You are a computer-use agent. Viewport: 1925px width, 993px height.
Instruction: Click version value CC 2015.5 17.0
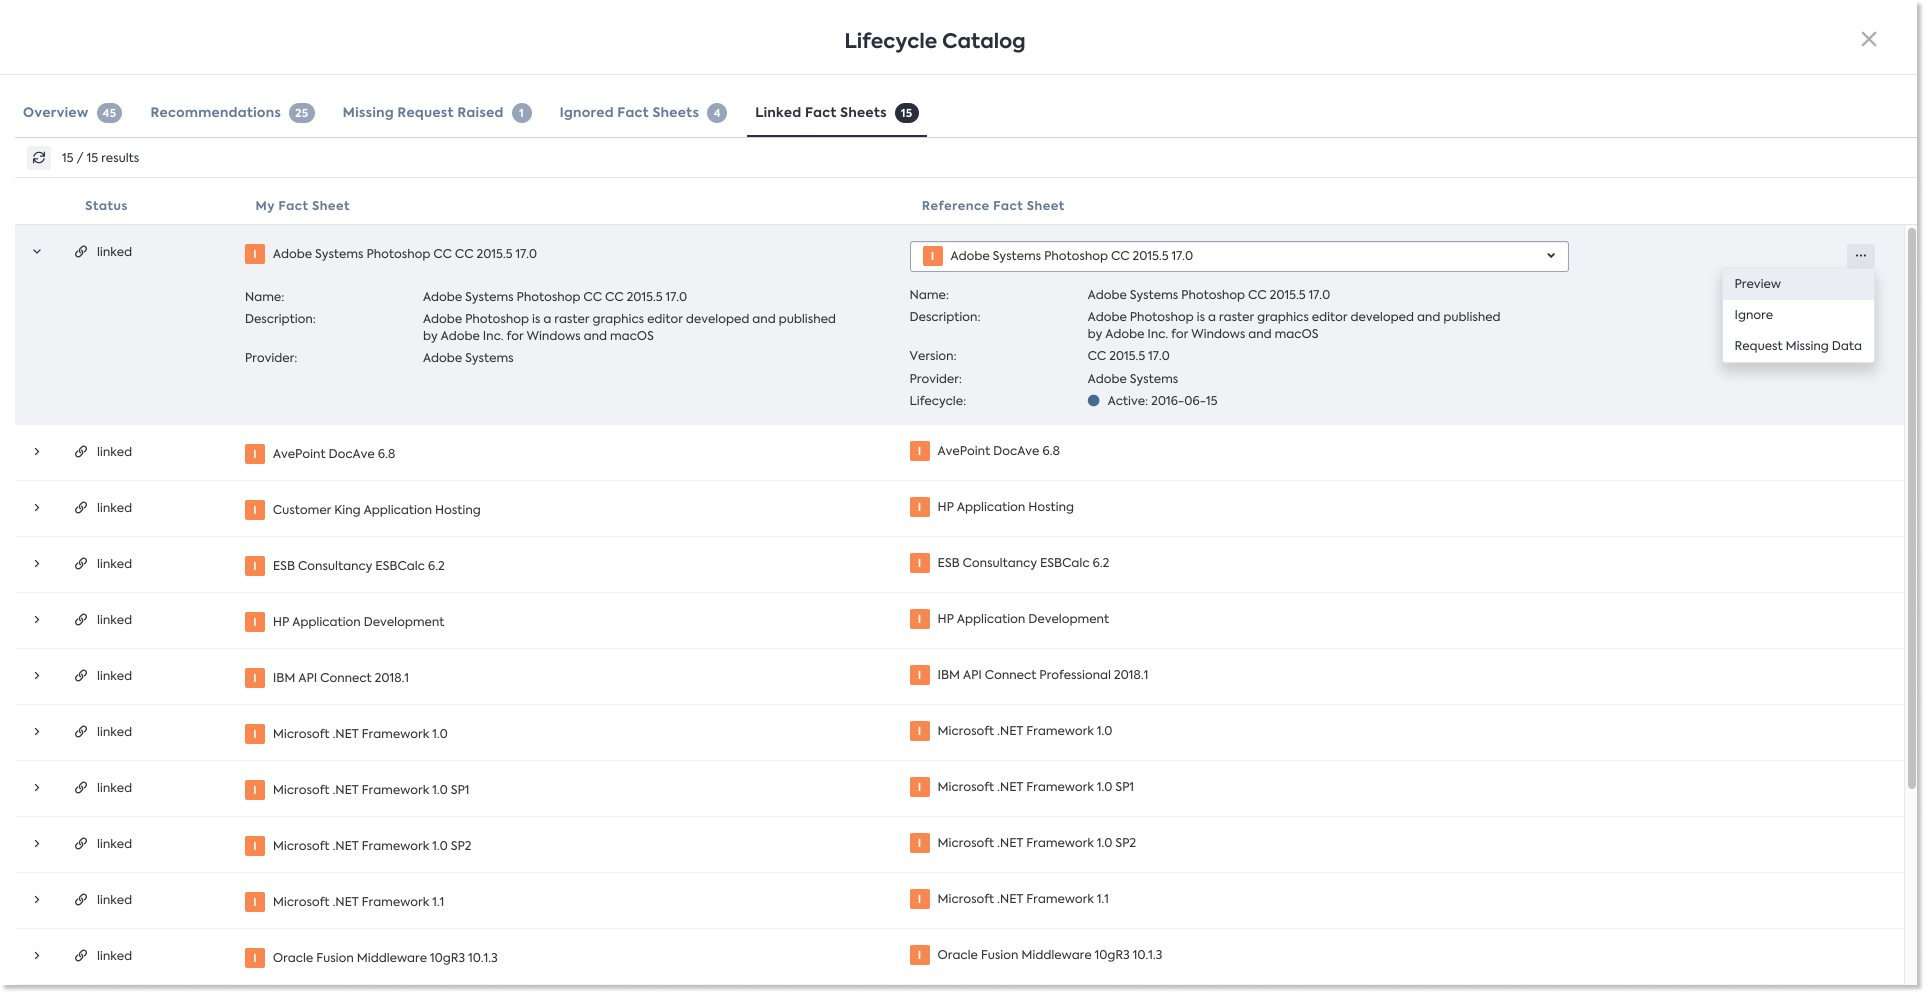[1128, 356]
